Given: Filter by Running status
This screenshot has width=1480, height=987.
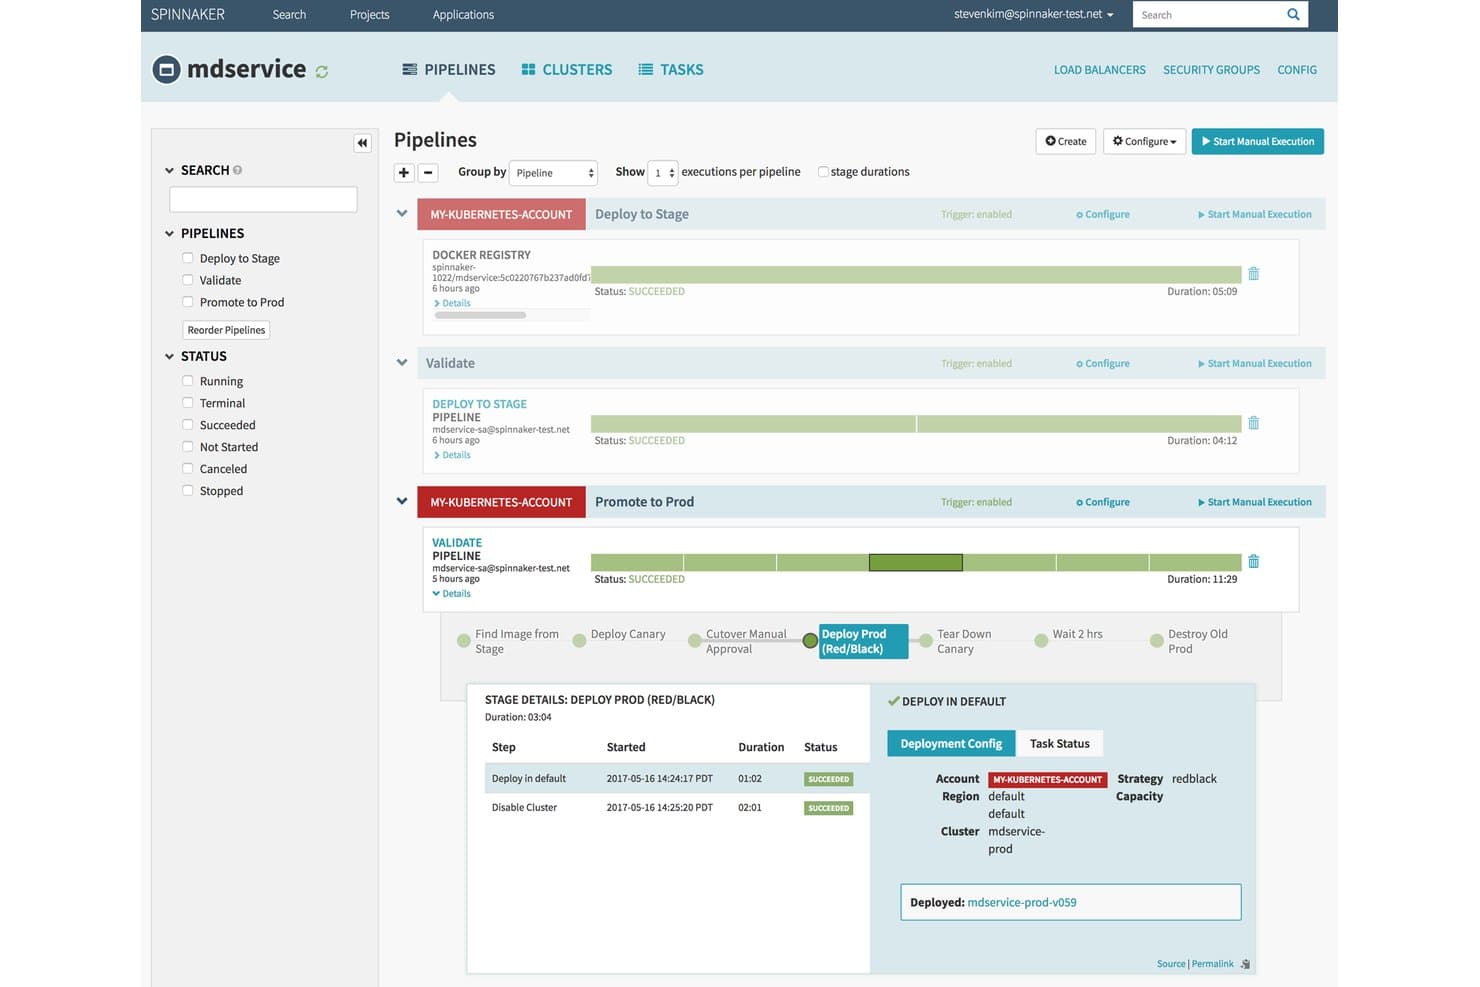Looking at the screenshot, I should (187, 381).
